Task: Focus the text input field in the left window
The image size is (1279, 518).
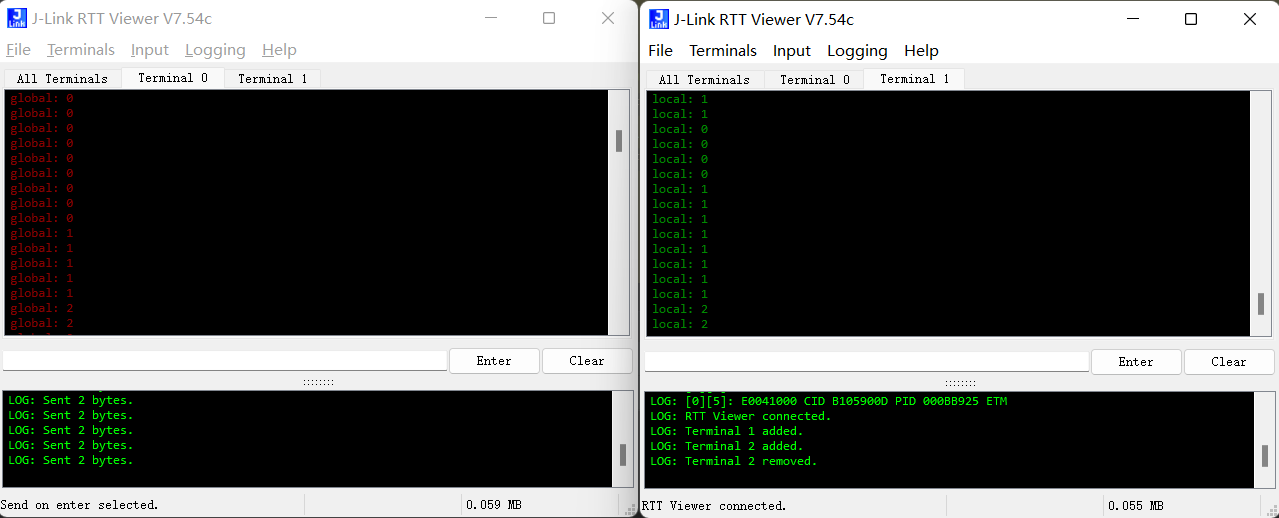Action: [x=225, y=361]
